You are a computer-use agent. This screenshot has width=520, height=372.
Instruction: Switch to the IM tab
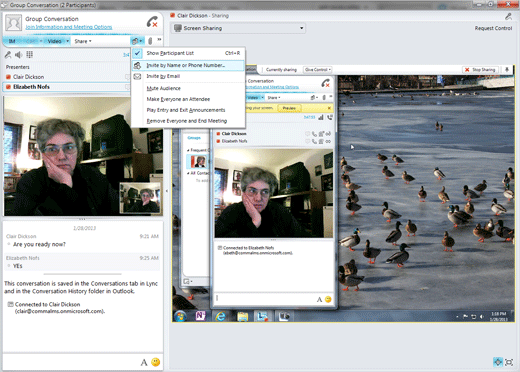(12, 41)
